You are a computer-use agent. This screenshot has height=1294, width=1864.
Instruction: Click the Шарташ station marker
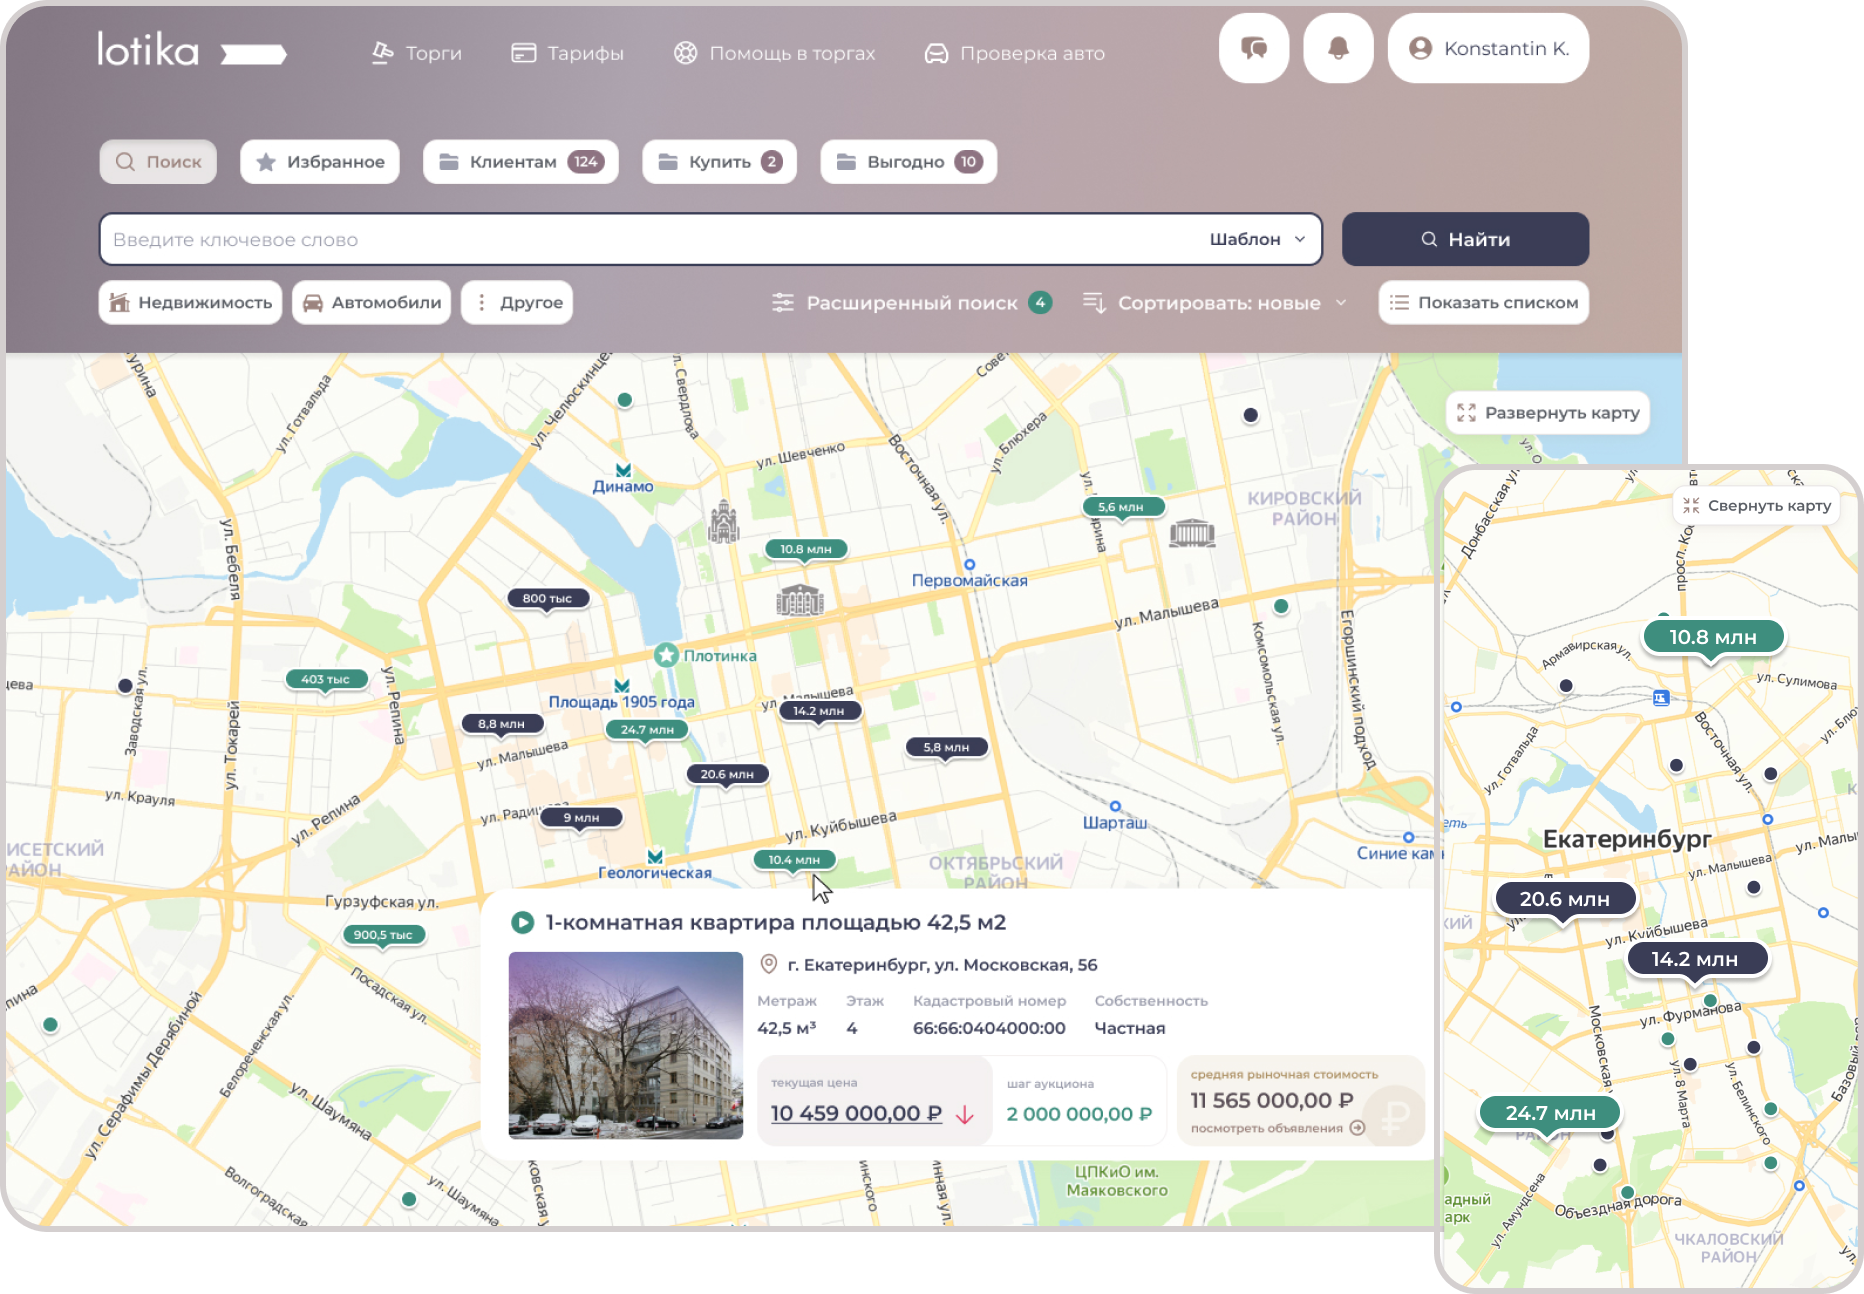pyautogui.click(x=1115, y=806)
